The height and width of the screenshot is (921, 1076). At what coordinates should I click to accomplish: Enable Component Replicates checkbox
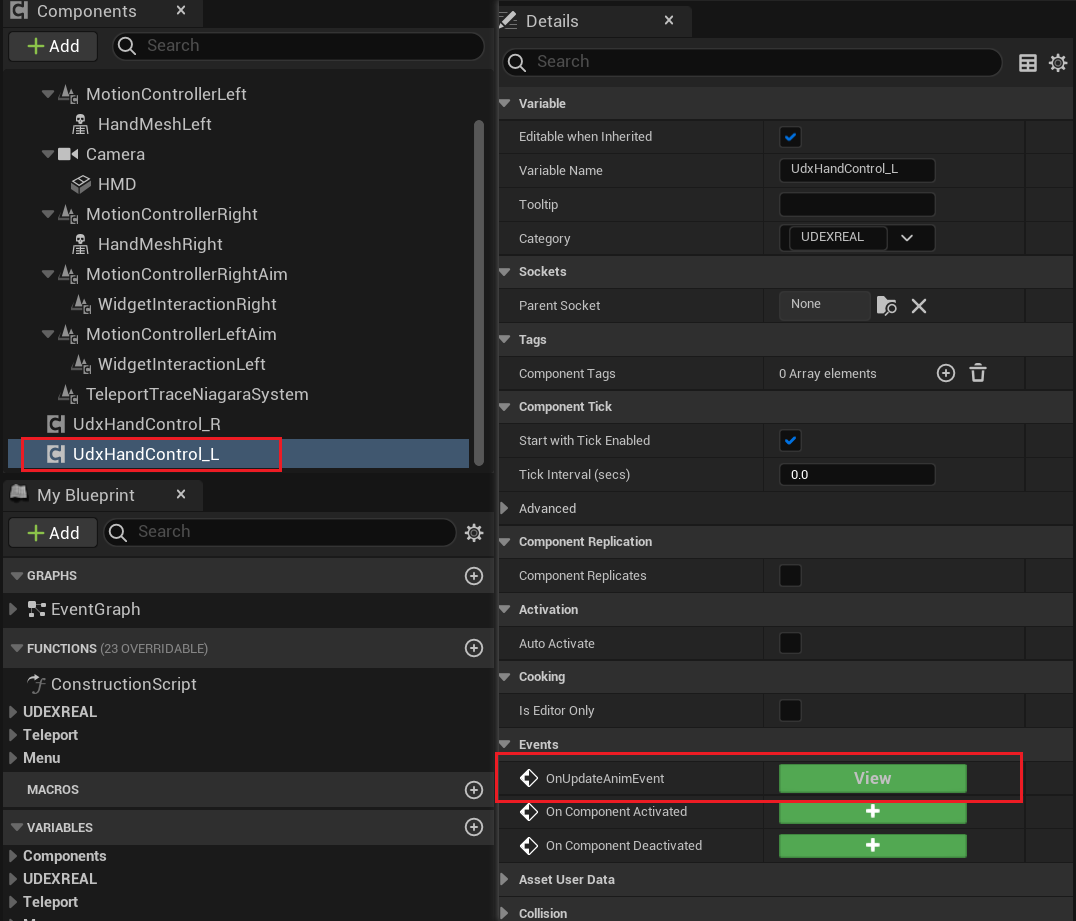790,576
